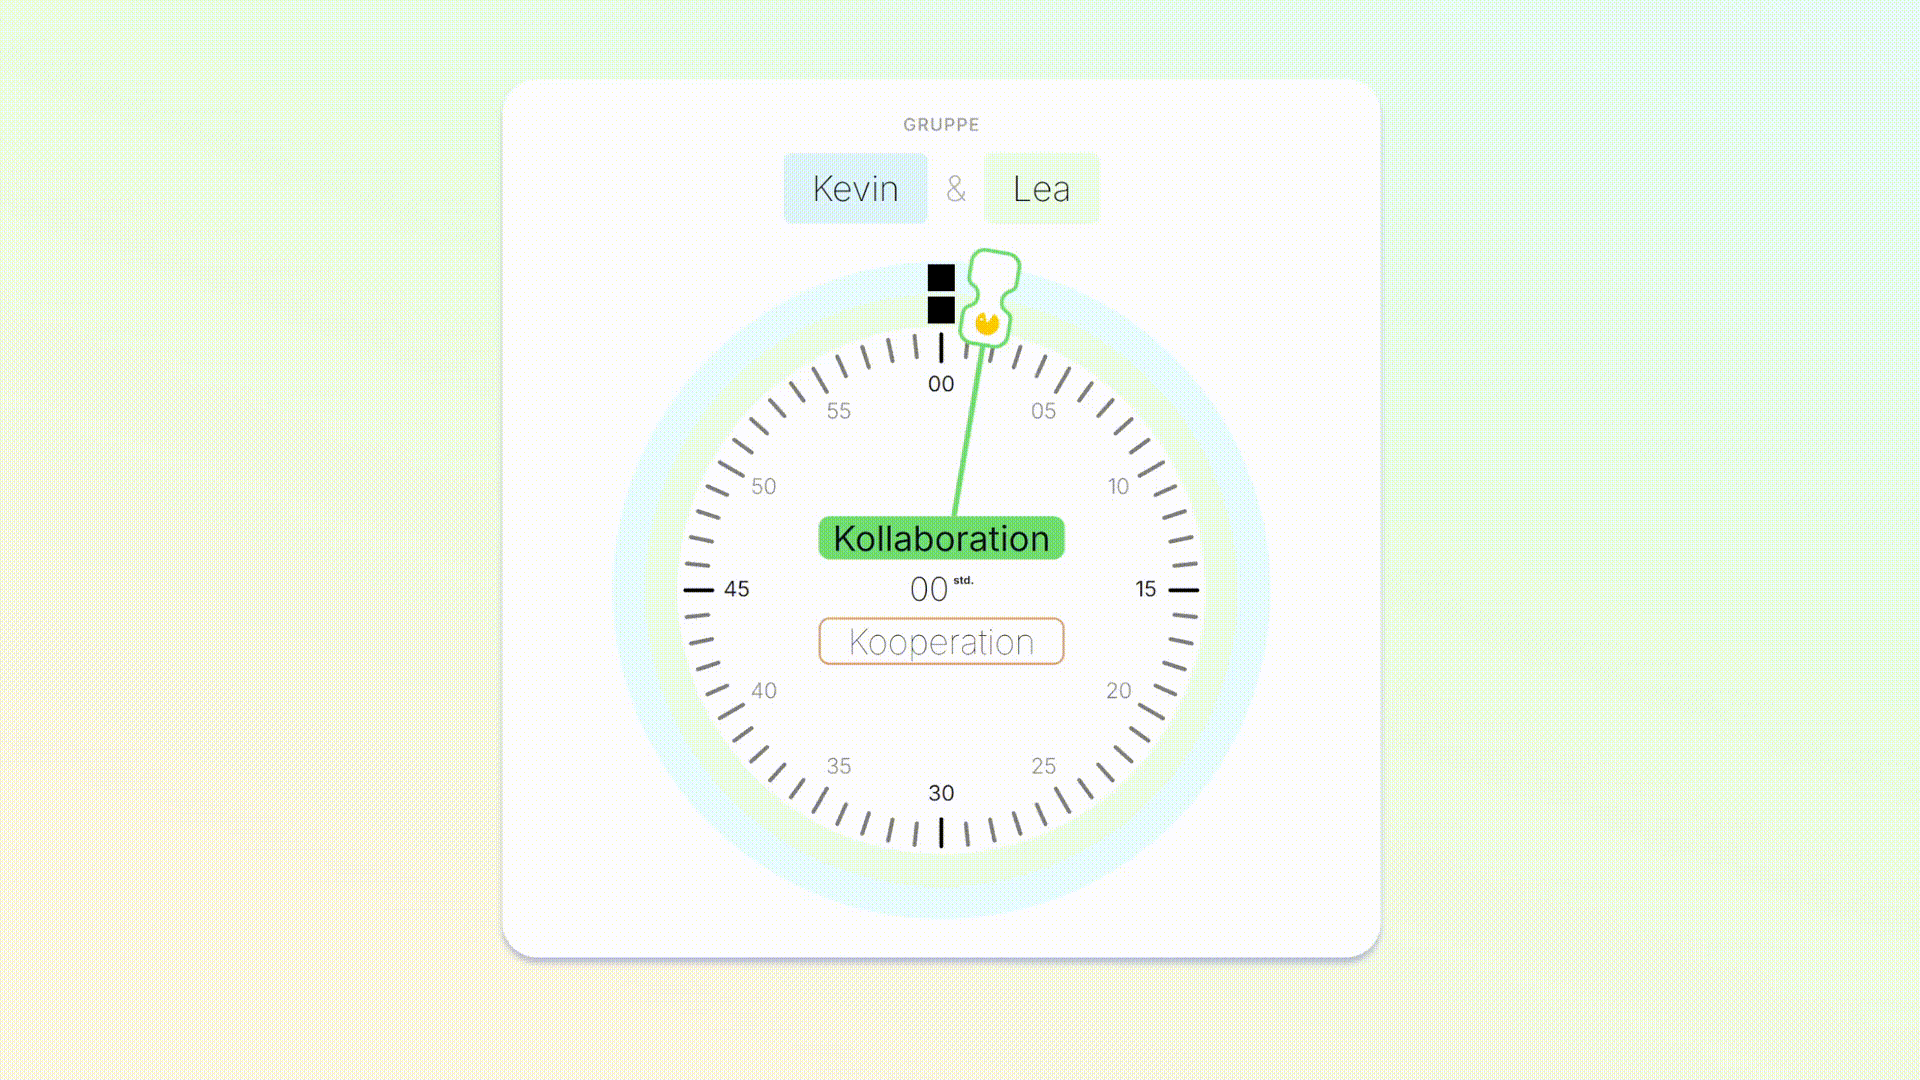Image resolution: width=1920 pixels, height=1080 pixels.
Task: Click the GRUPPE heading
Action: click(941, 125)
